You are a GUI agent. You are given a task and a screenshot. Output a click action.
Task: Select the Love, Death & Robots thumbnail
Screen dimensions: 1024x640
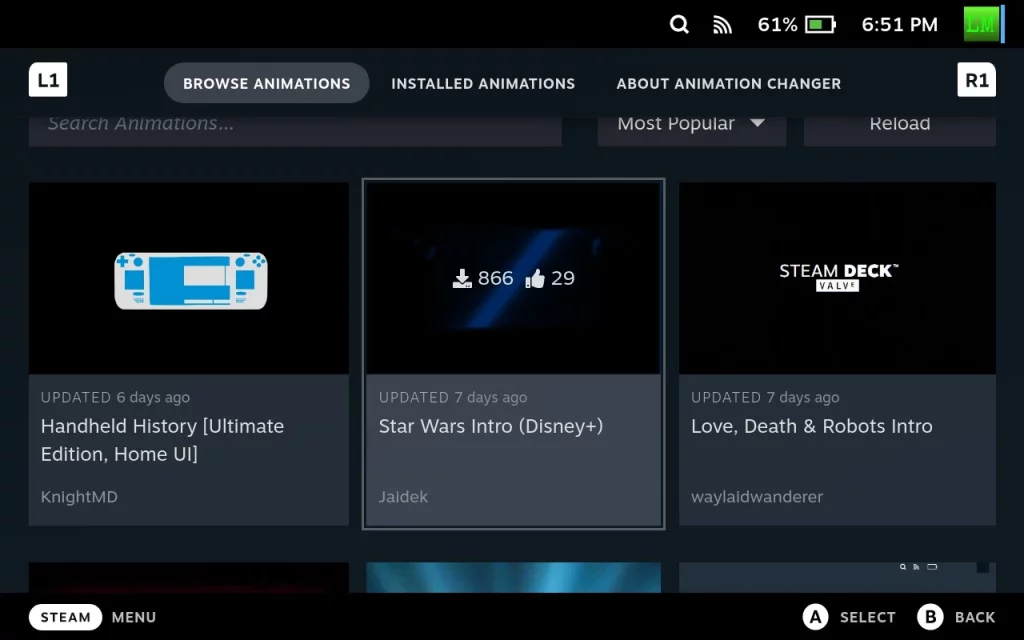point(837,278)
